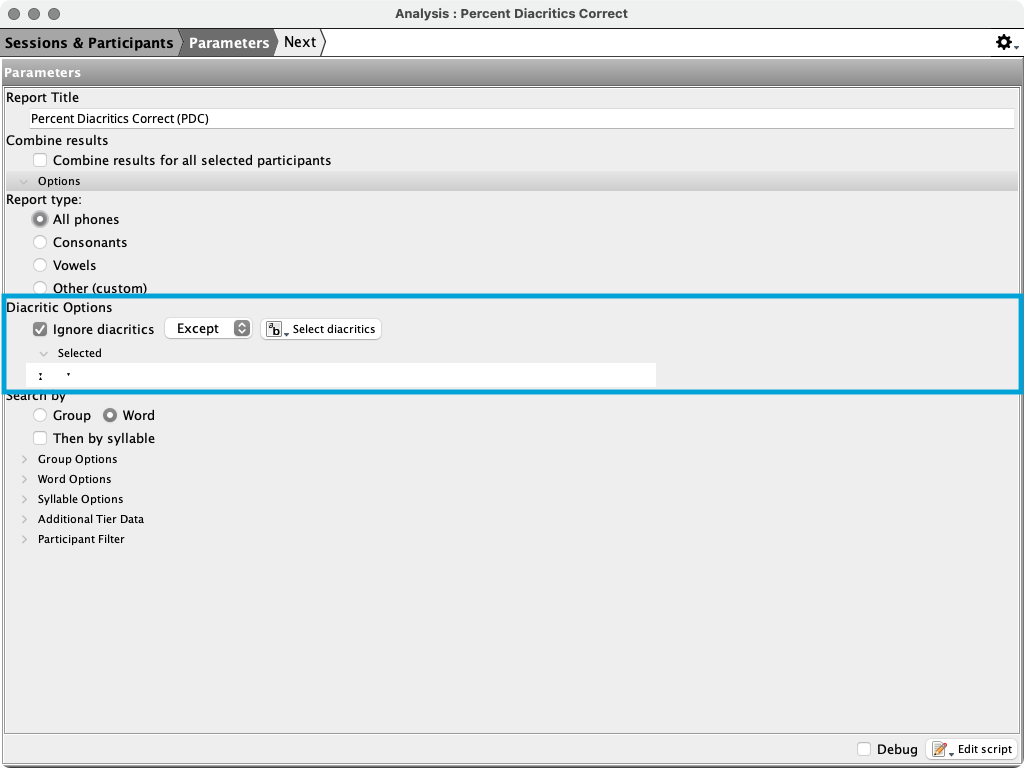The image size is (1024, 768).
Task: Select the Vowels report type
Action: click(x=40, y=265)
